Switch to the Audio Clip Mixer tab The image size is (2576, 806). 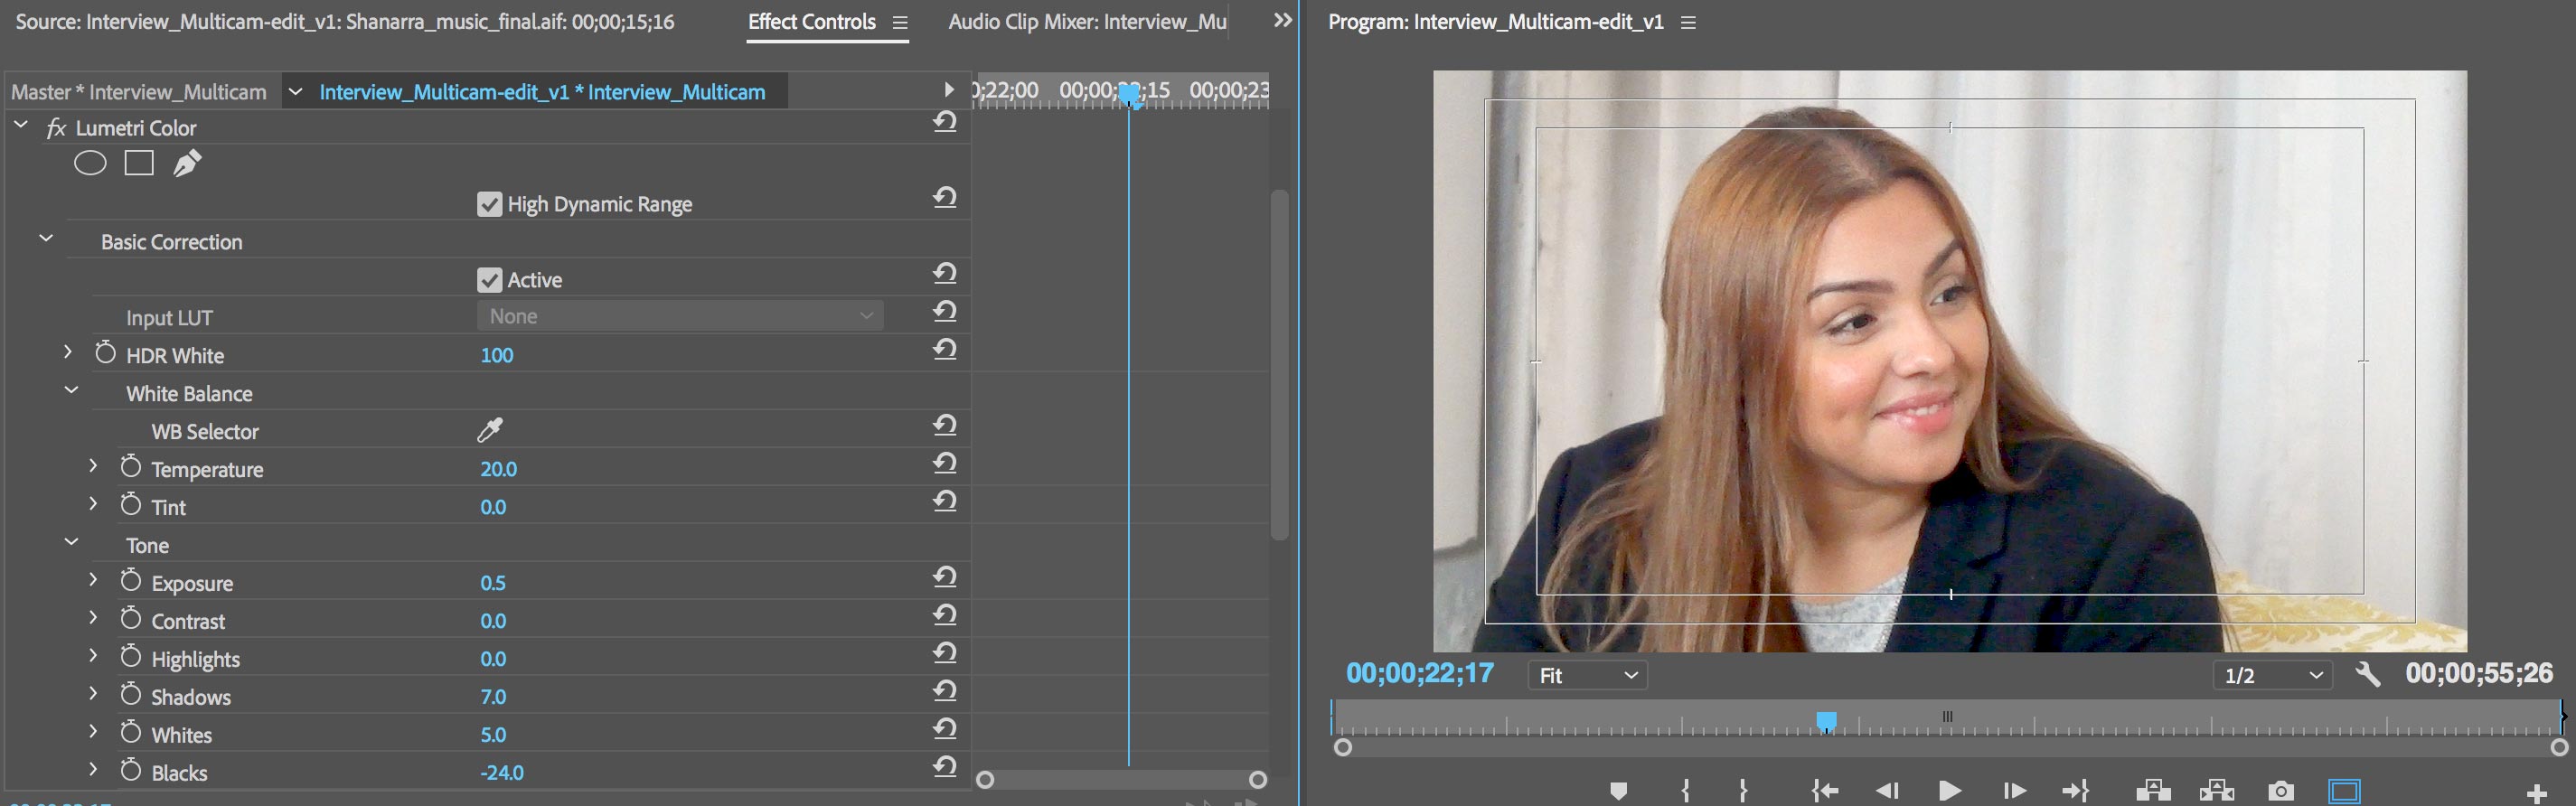click(1086, 22)
